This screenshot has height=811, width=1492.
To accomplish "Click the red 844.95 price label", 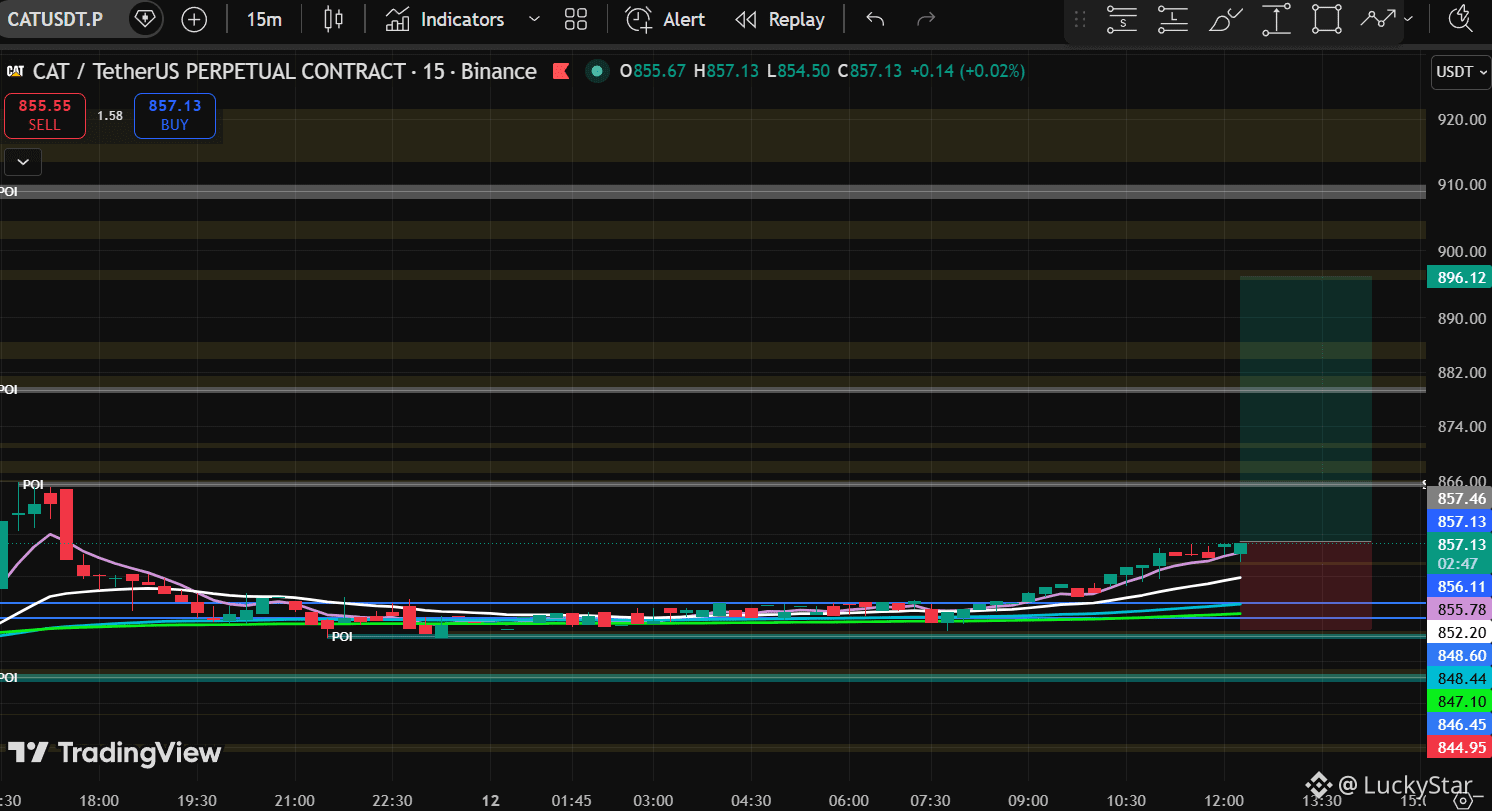I will 1461,747.
